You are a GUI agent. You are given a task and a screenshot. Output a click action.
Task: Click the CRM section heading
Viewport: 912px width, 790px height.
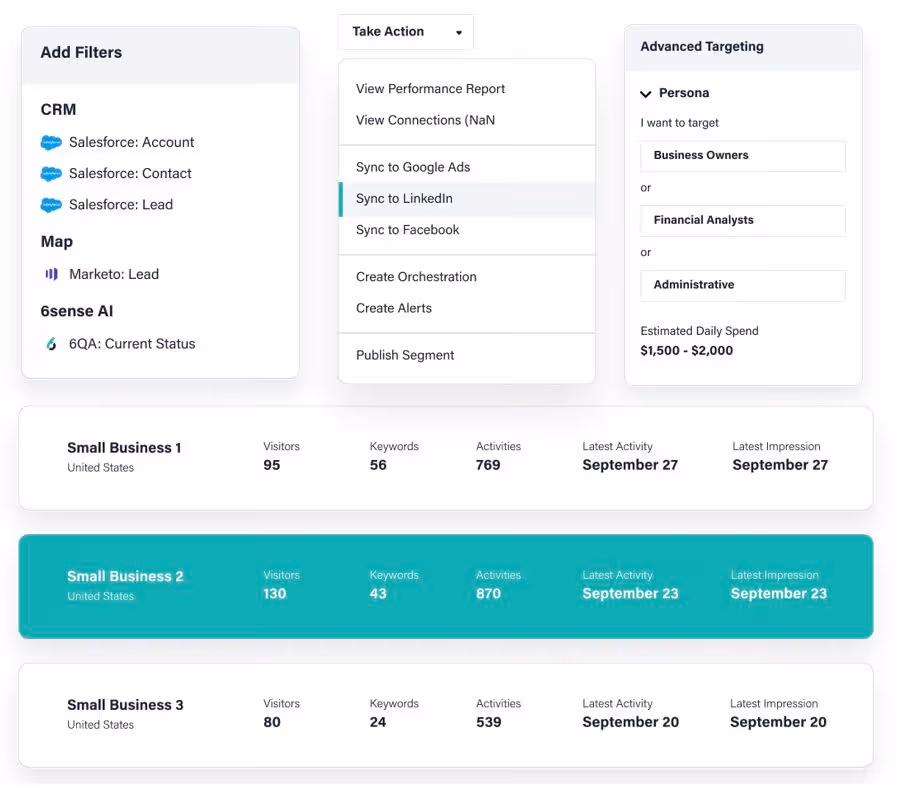click(58, 109)
